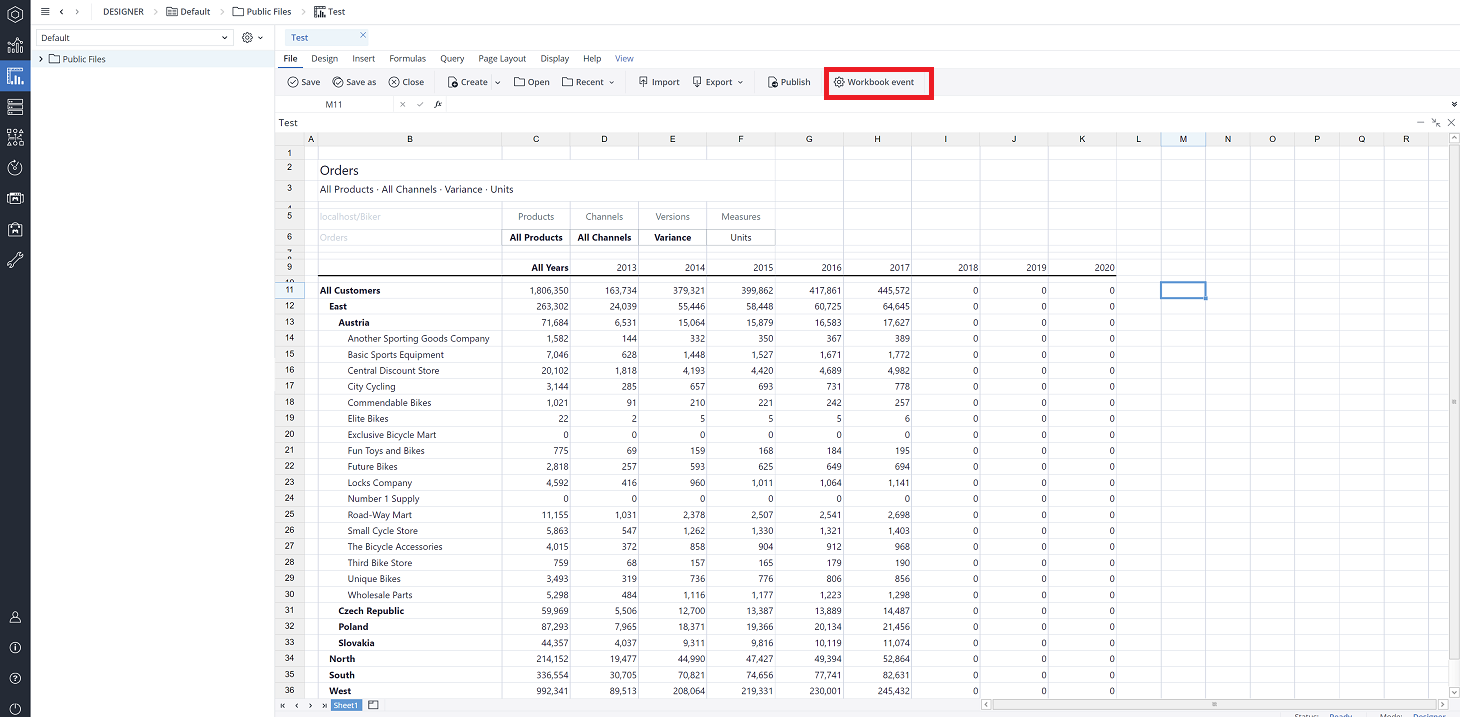Open the question mark help icon

coord(15,679)
